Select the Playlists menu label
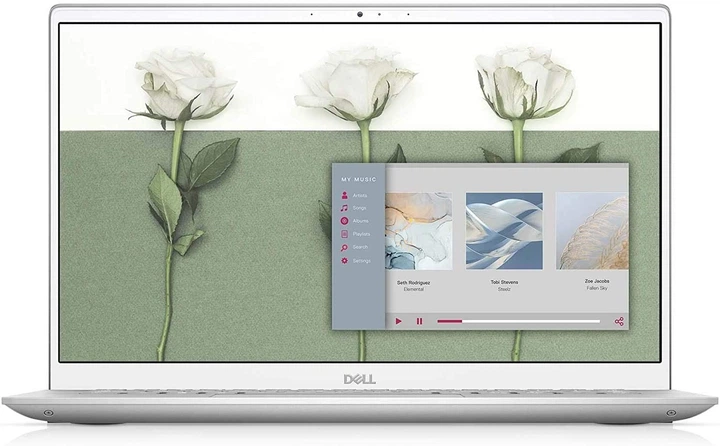 [361, 234]
